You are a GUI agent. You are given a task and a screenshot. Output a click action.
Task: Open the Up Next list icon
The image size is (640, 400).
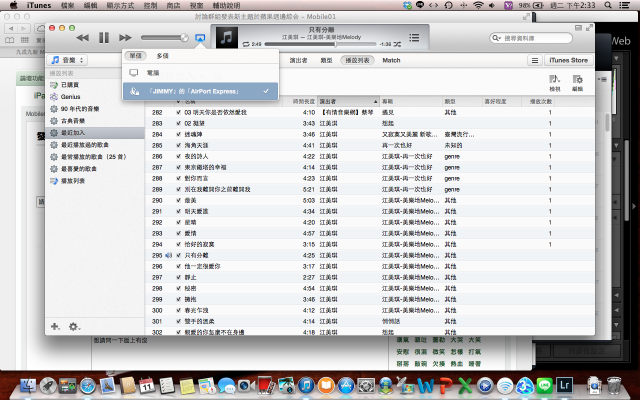point(414,38)
